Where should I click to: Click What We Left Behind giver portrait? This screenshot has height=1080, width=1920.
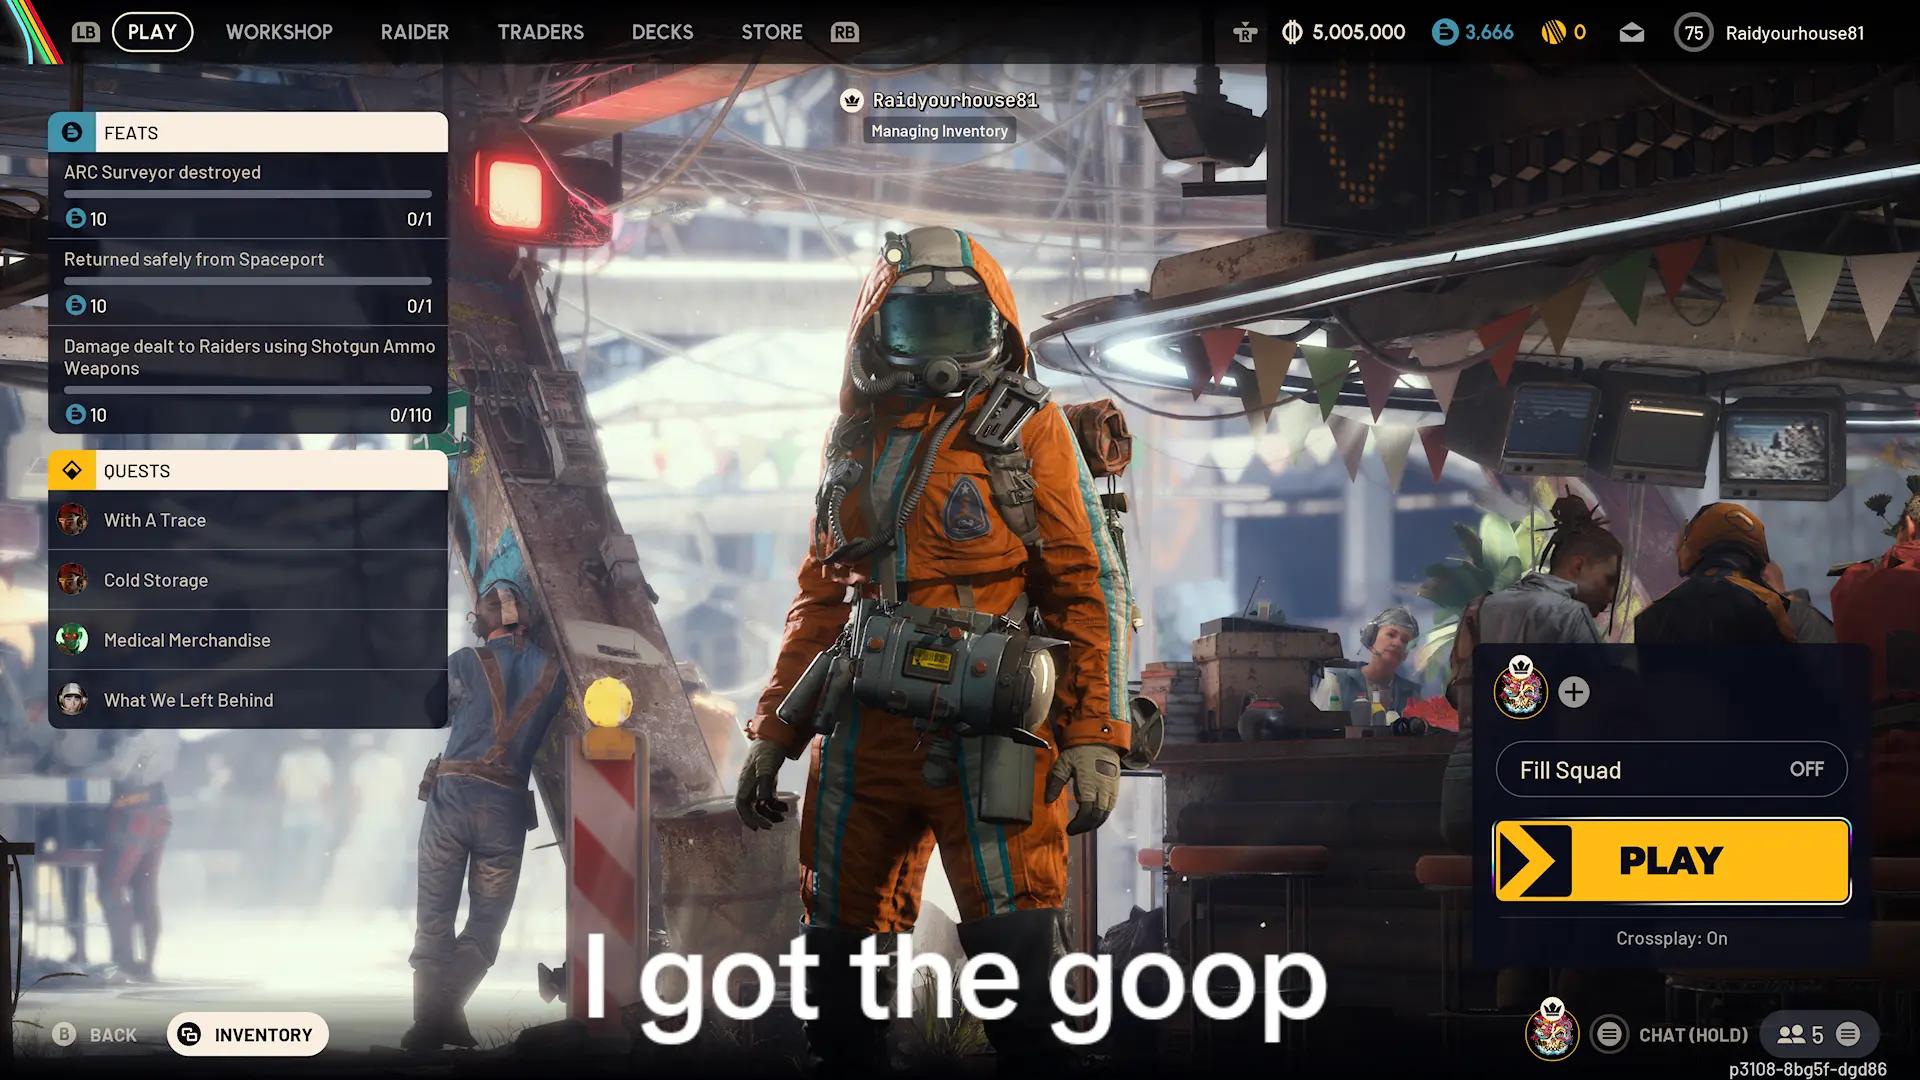(72, 700)
